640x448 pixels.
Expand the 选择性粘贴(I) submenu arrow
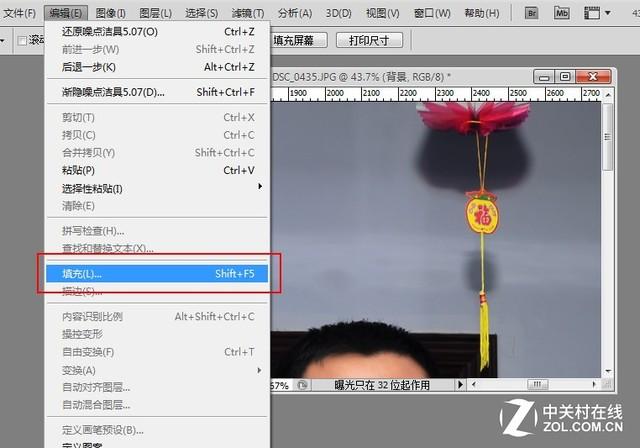260,187
